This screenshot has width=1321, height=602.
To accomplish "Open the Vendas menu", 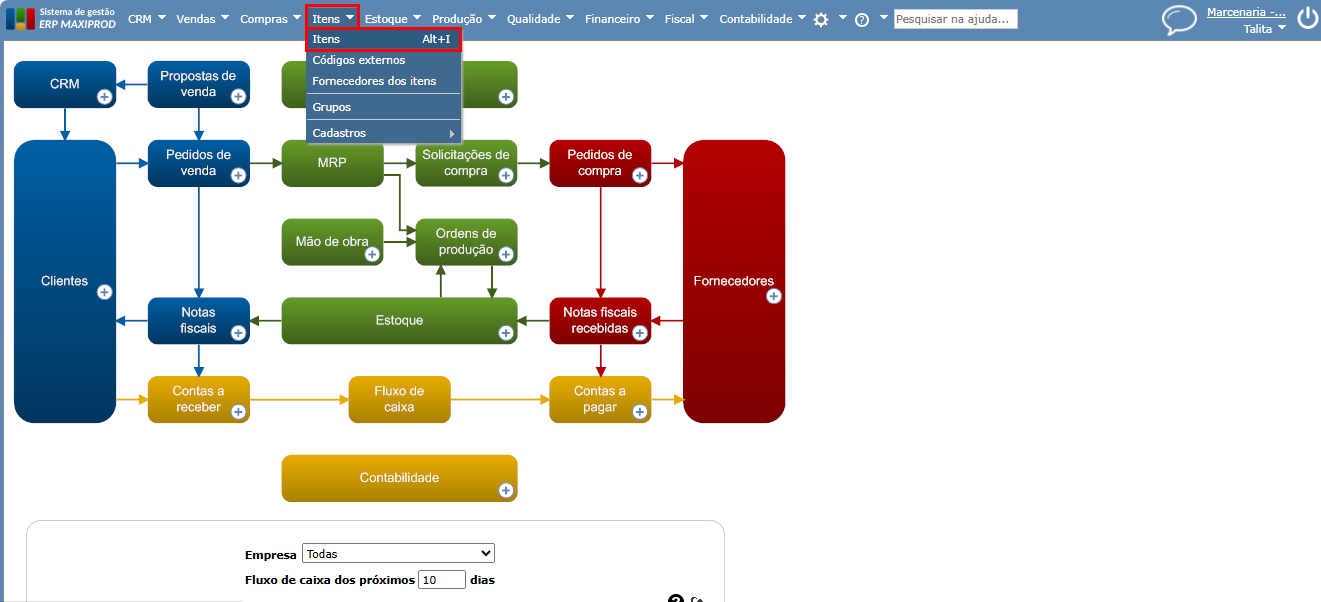I will pyautogui.click(x=203, y=18).
